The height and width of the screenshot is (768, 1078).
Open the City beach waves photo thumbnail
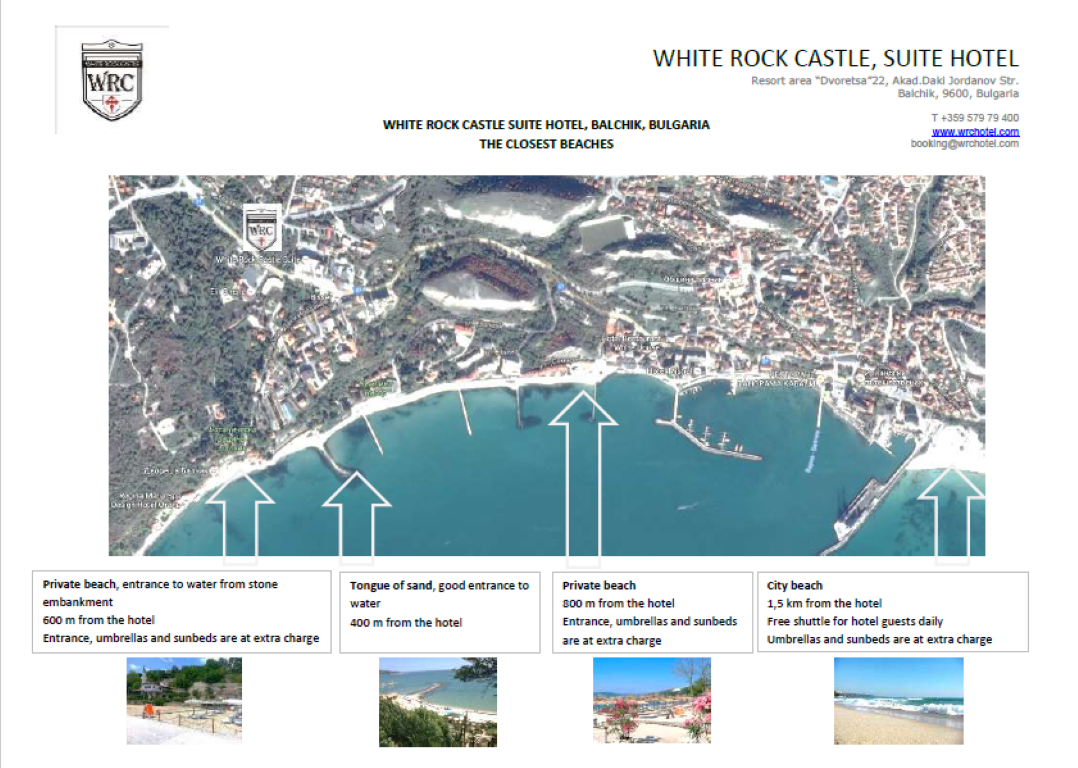[x=899, y=701]
